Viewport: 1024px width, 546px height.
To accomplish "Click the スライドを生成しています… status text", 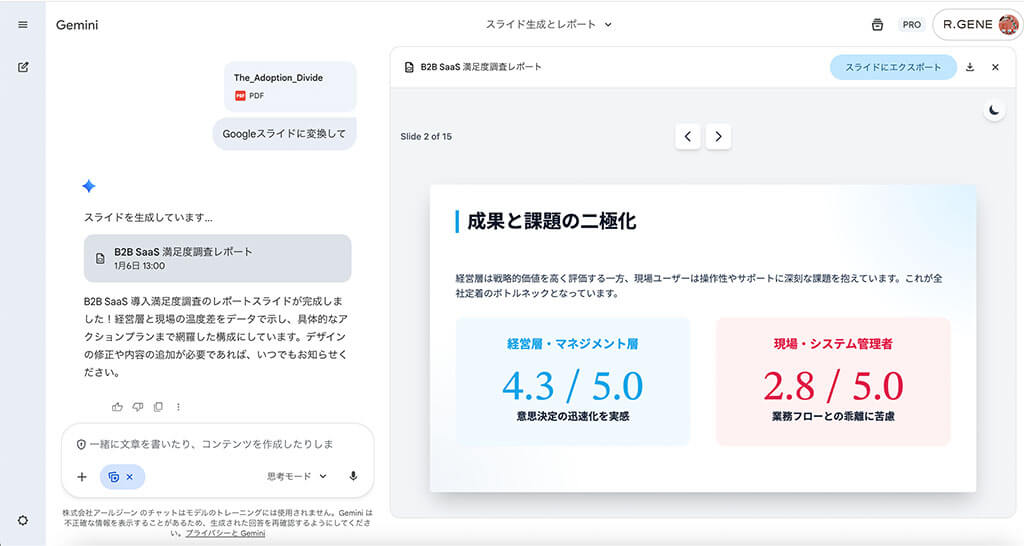I will pyautogui.click(x=148, y=217).
